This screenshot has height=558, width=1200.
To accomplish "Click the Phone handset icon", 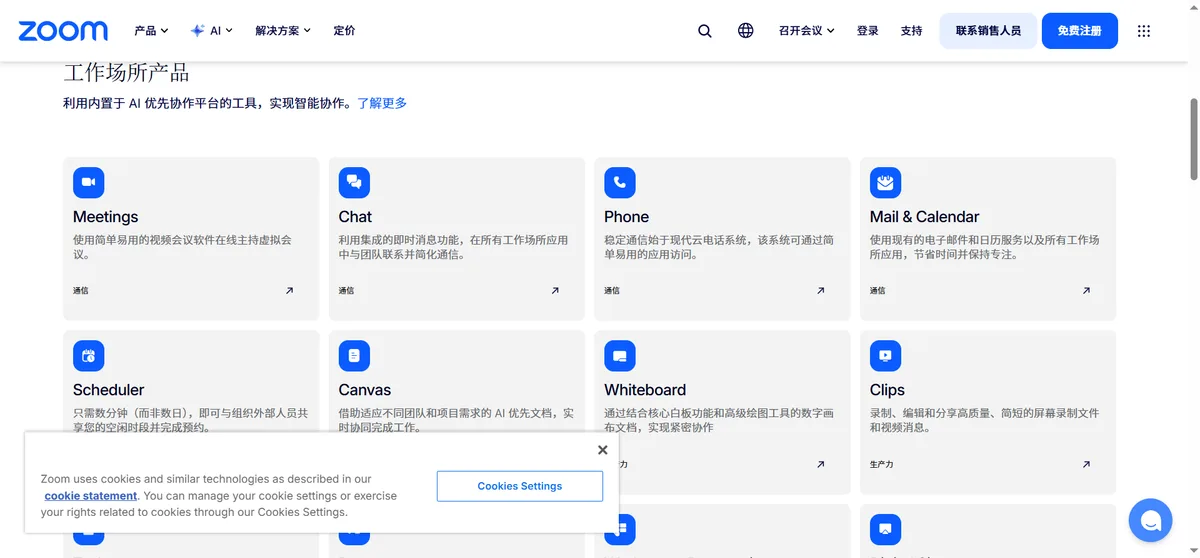I will (620, 183).
